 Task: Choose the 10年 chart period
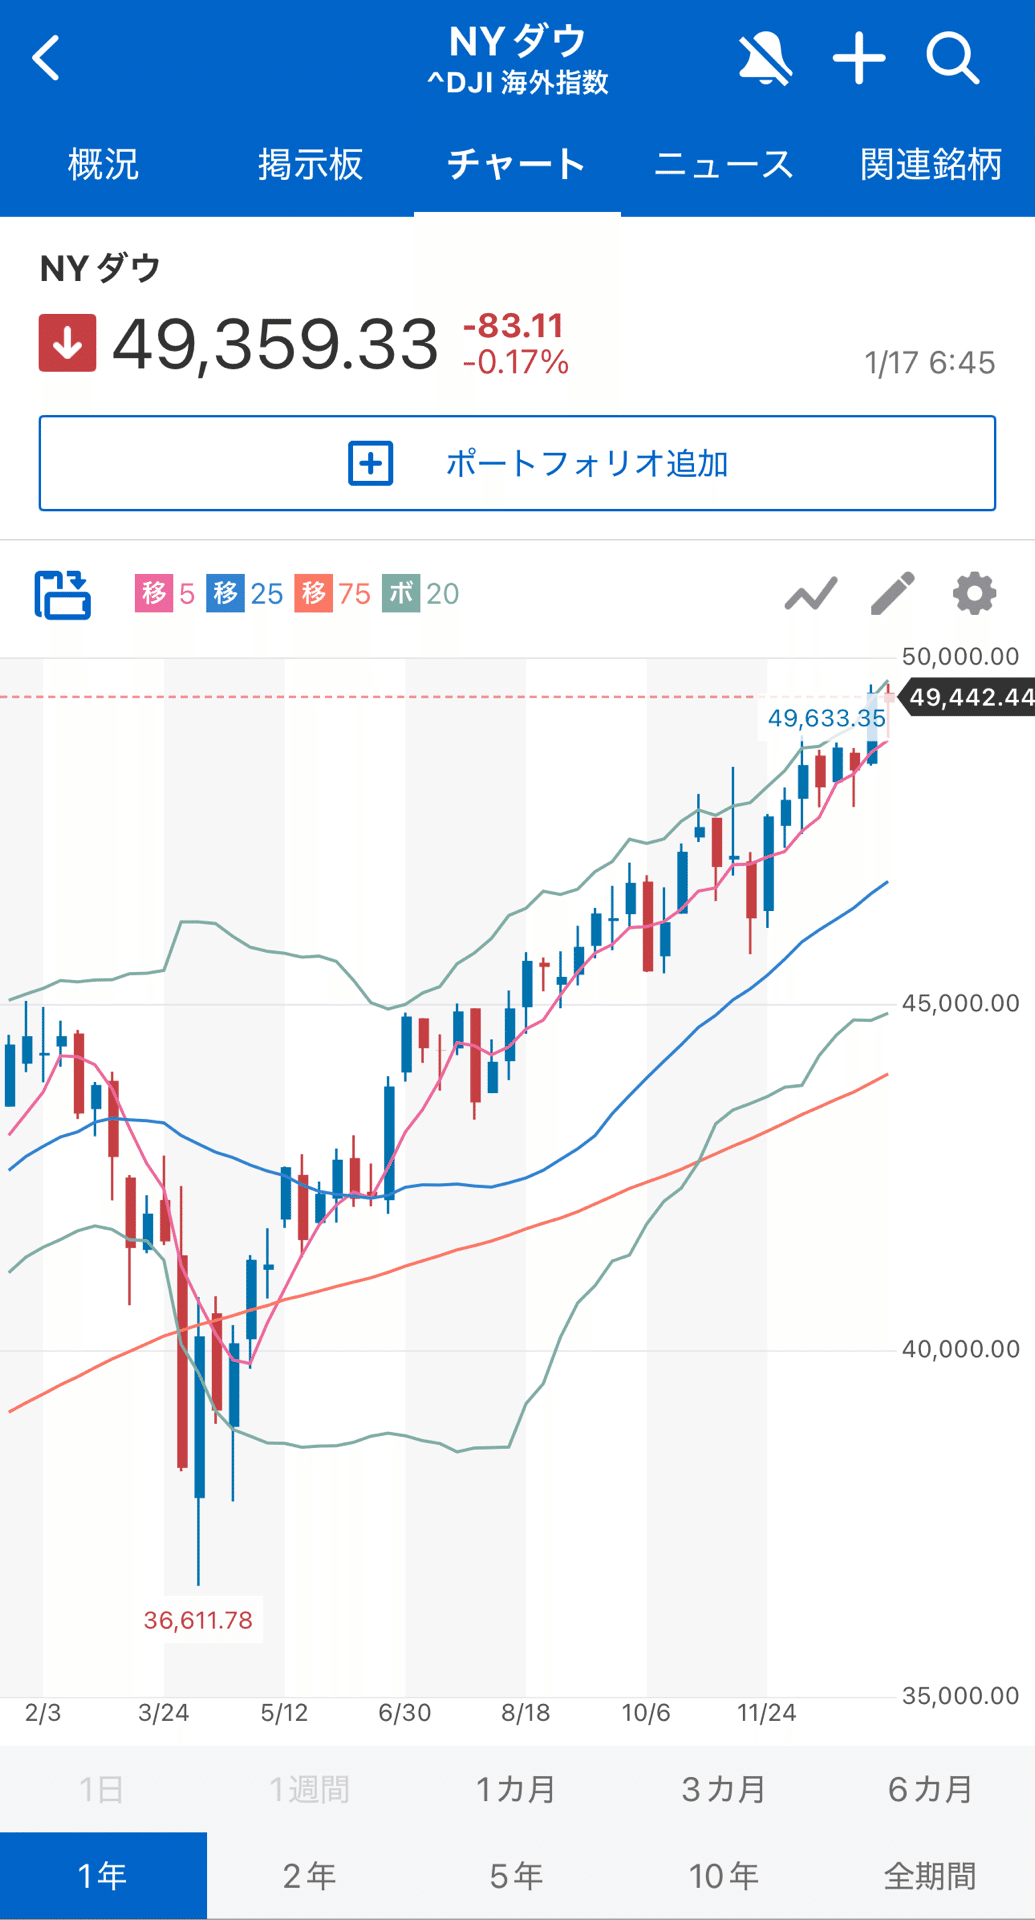724,1875
